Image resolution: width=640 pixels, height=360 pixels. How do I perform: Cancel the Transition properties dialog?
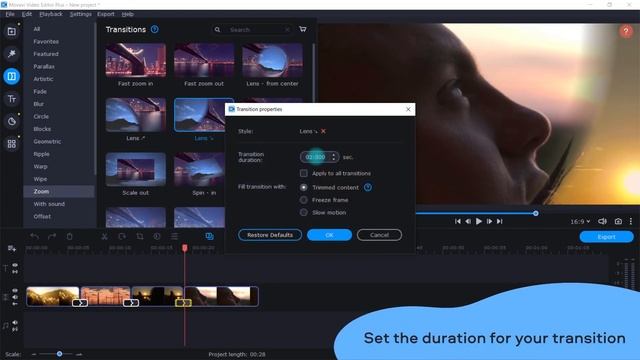click(379, 235)
